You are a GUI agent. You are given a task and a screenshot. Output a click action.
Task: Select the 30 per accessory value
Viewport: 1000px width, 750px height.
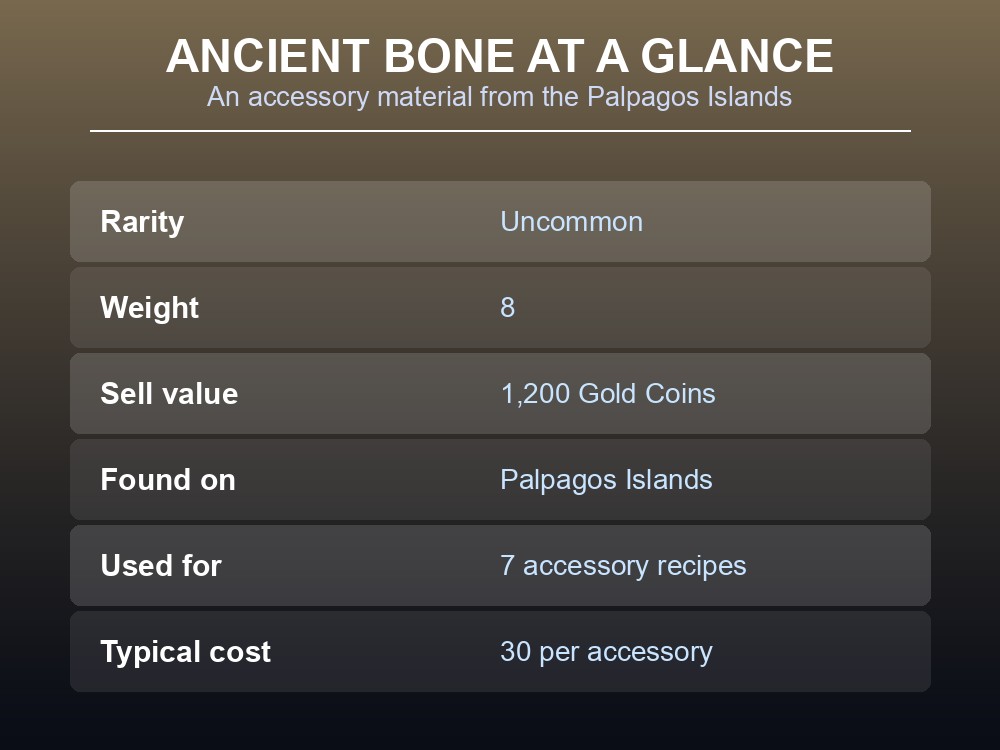click(x=606, y=652)
